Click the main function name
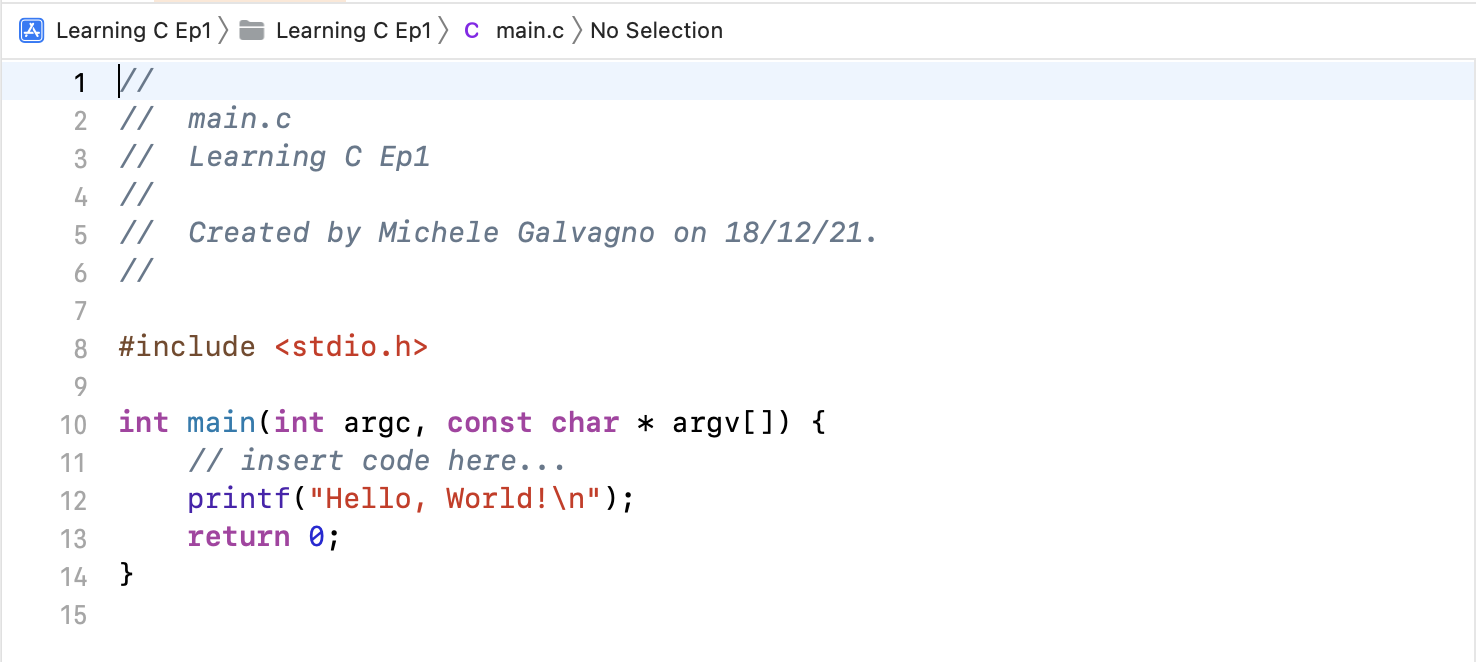This screenshot has width=1476, height=662. (x=221, y=423)
